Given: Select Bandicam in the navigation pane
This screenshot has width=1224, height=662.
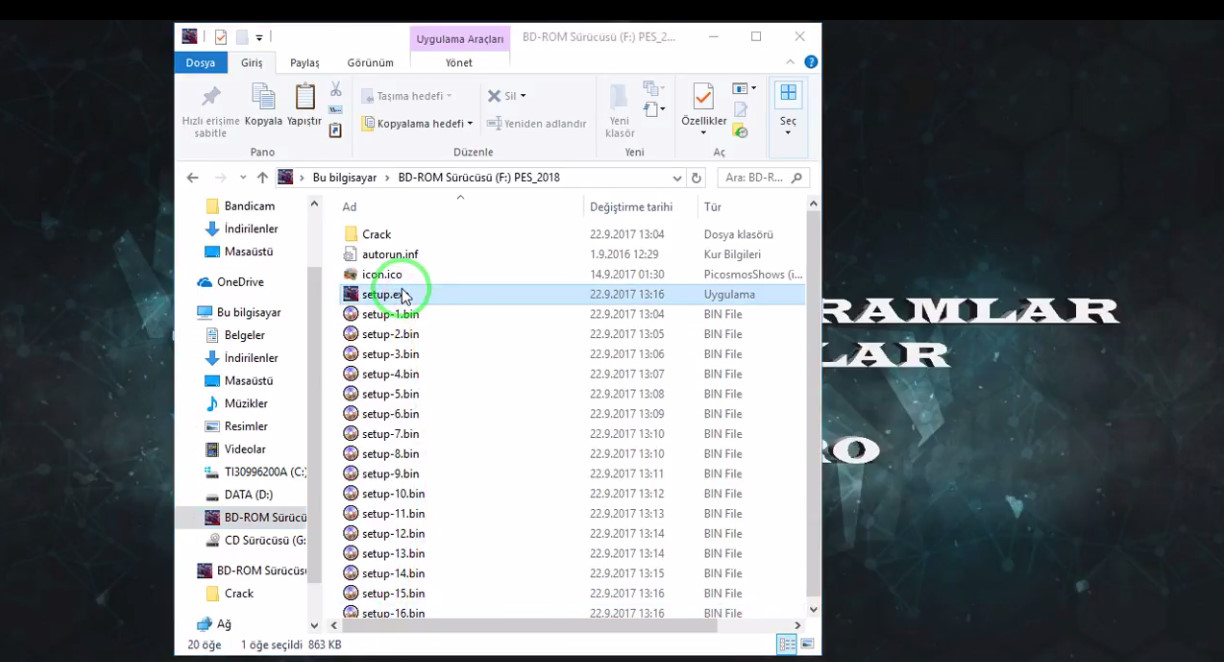Looking at the screenshot, I should point(250,206).
